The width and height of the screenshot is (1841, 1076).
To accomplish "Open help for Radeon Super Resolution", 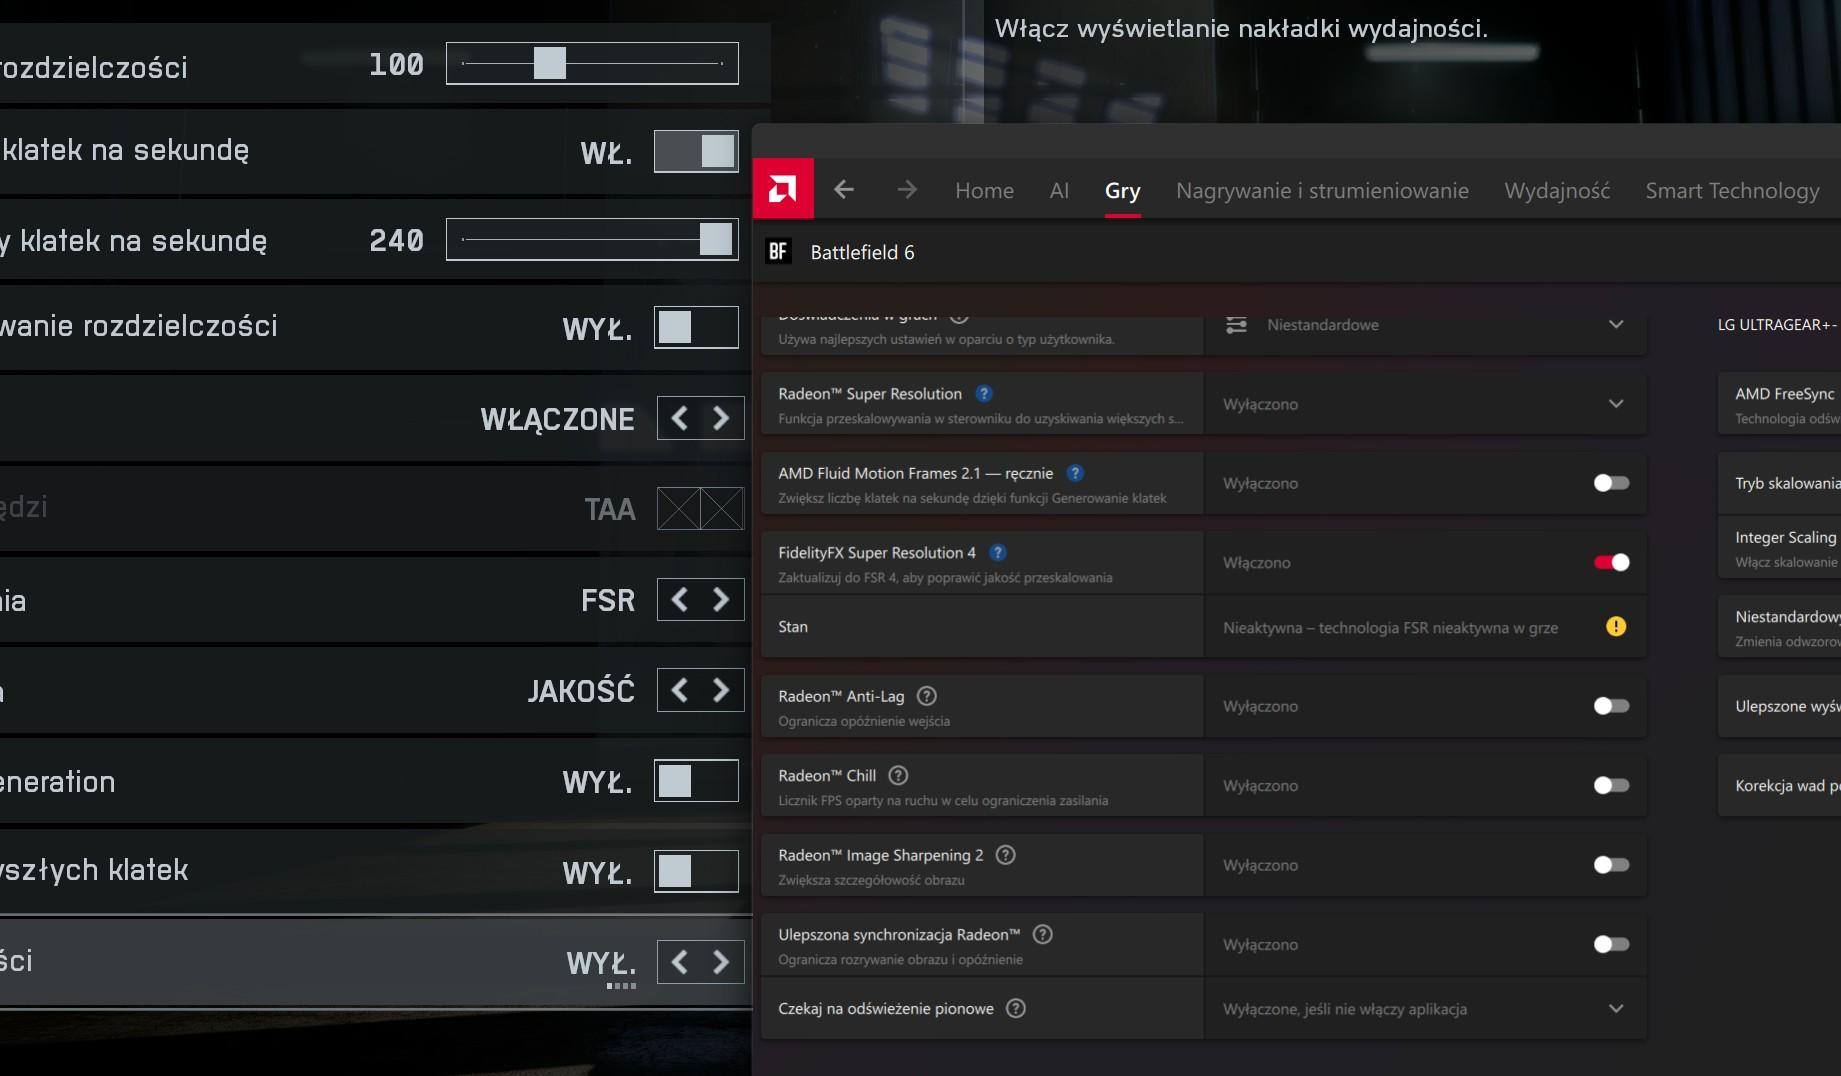I will tap(984, 394).
